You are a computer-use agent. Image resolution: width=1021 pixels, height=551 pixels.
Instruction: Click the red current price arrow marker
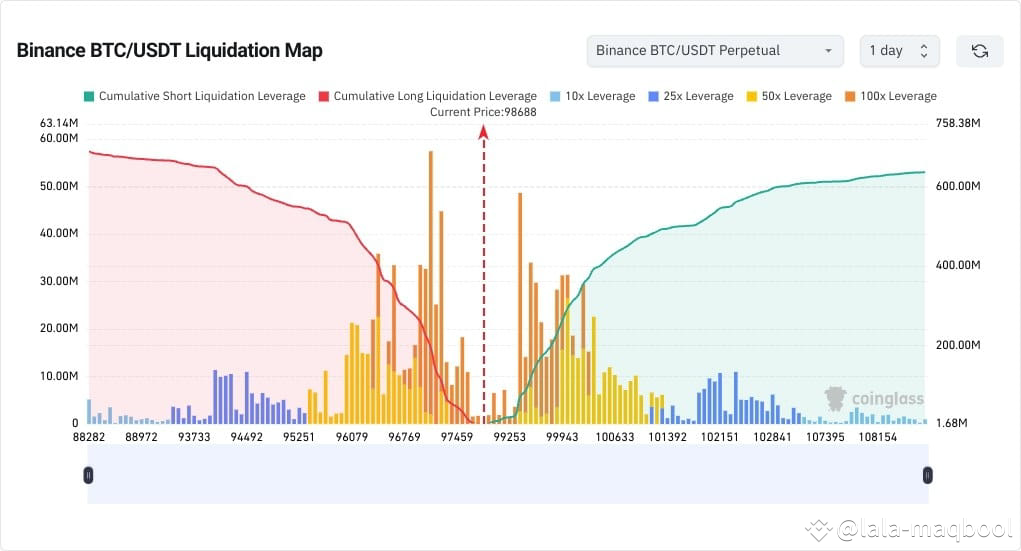pyautogui.click(x=483, y=132)
